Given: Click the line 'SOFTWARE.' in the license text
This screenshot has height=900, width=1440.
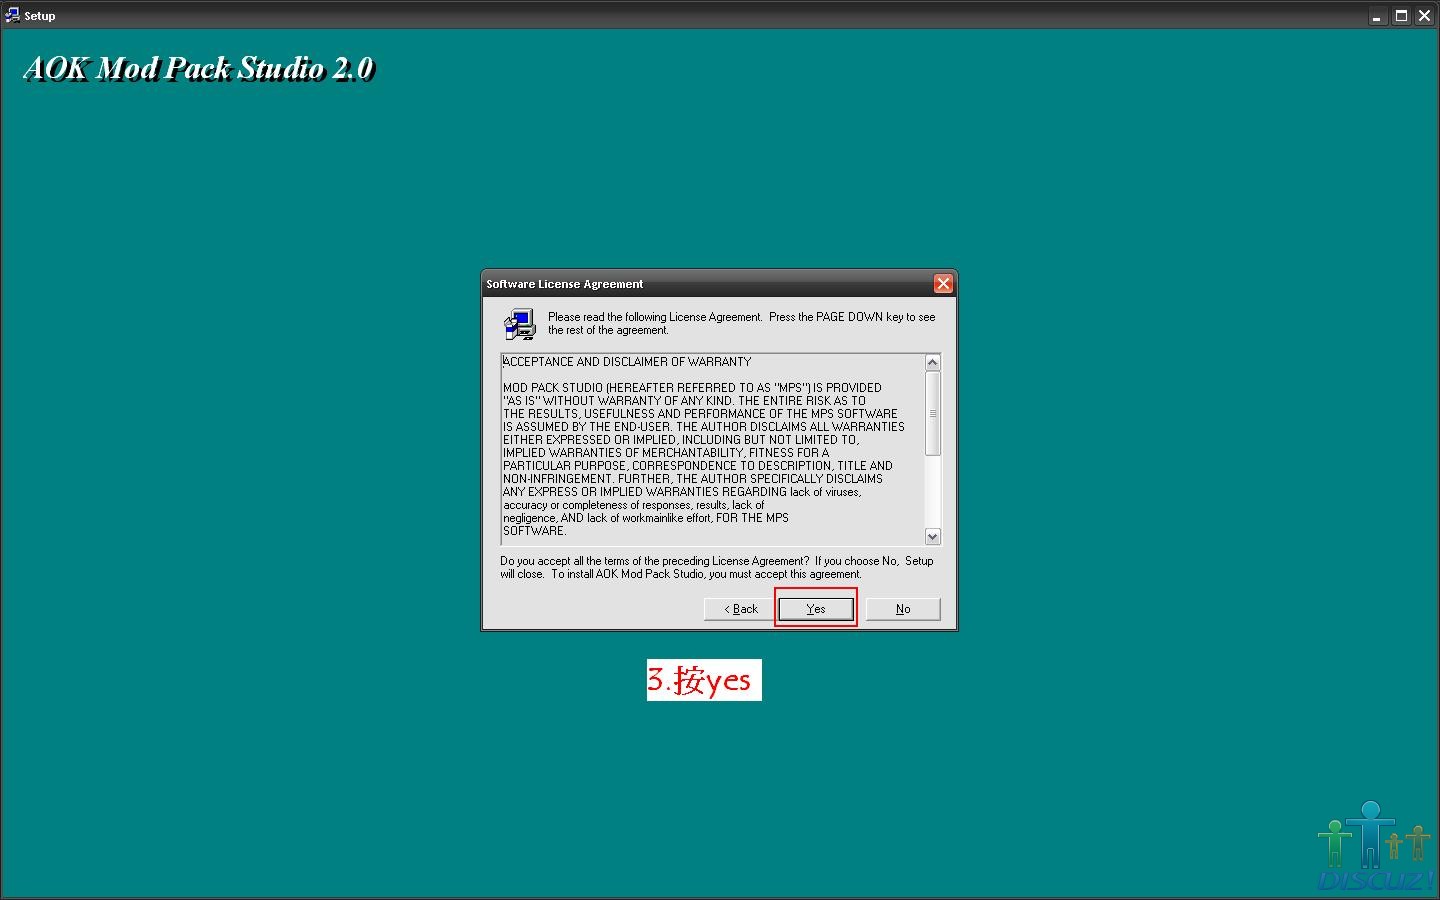Looking at the screenshot, I should [535, 531].
